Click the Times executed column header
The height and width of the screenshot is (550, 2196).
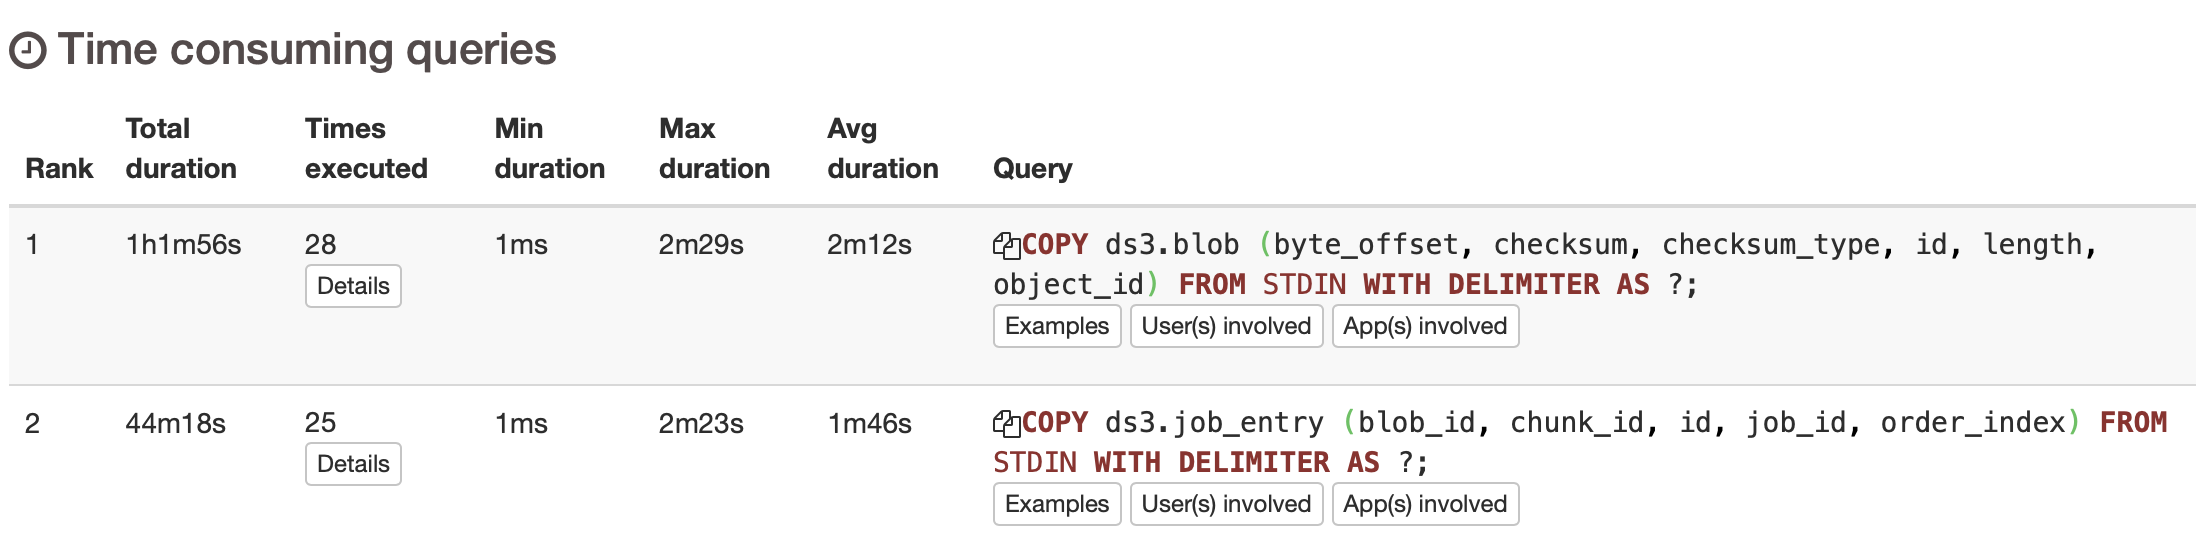pos(366,148)
